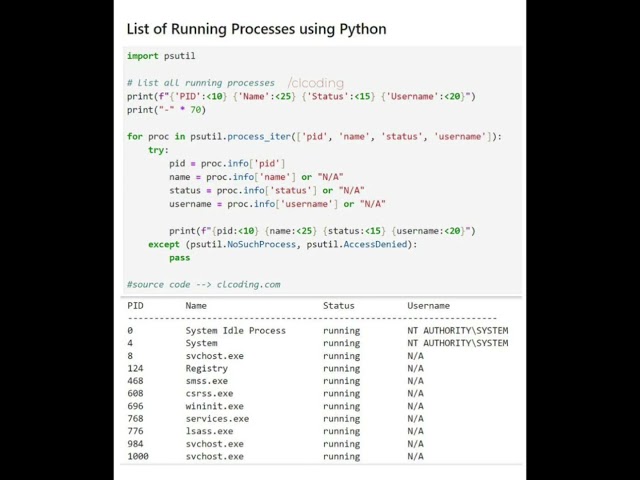
Task: Click the PID value '1000'
Action: [x=138, y=456]
